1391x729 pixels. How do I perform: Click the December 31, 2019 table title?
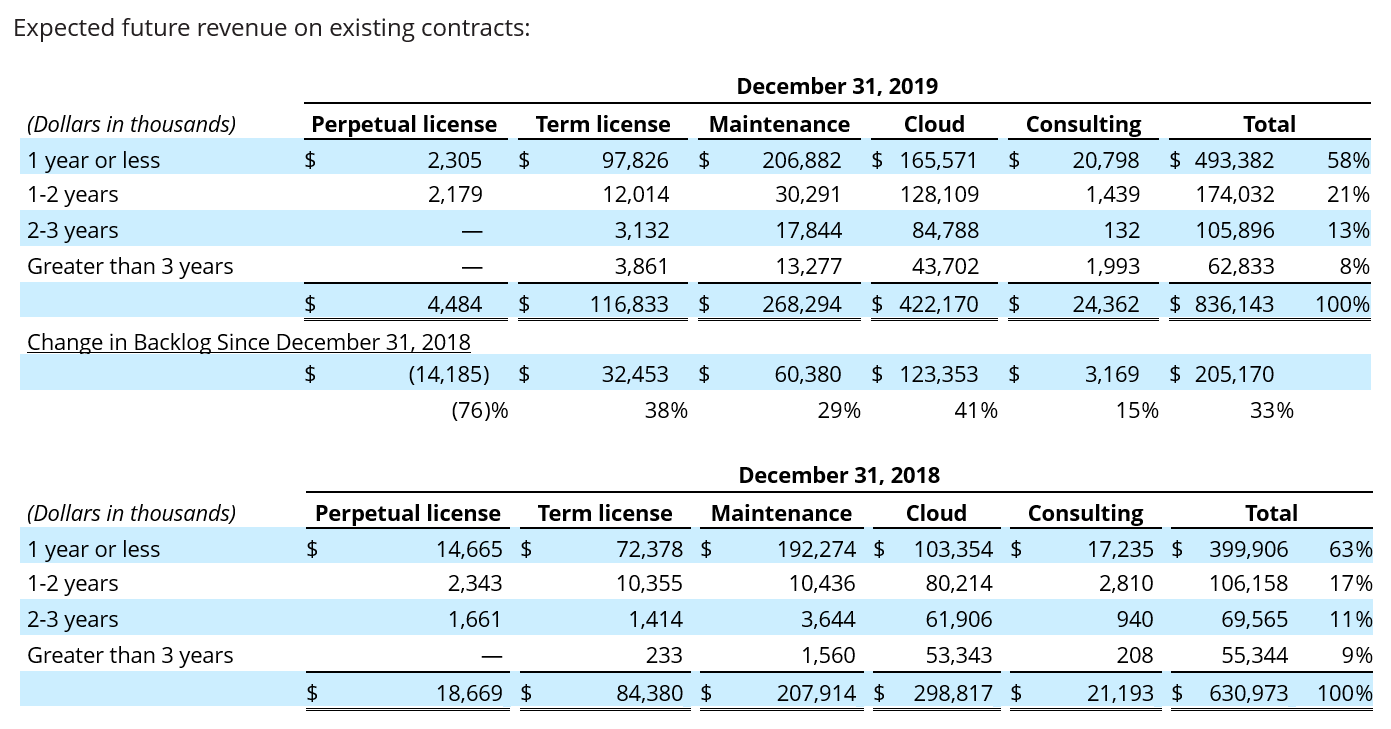click(837, 86)
